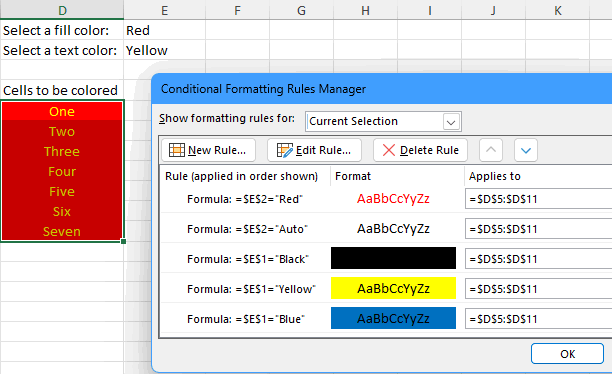The height and width of the screenshot is (374, 612).
Task: Select the cell labeled Seven
Action: point(62,231)
